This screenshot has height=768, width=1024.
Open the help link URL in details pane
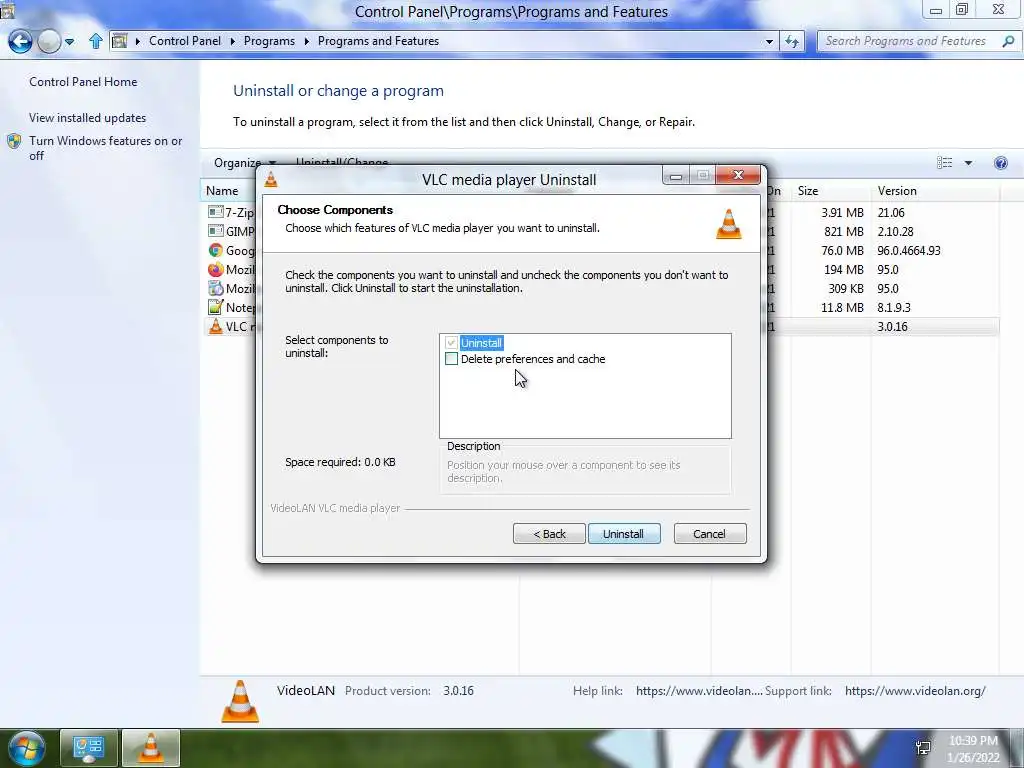coord(699,690)
